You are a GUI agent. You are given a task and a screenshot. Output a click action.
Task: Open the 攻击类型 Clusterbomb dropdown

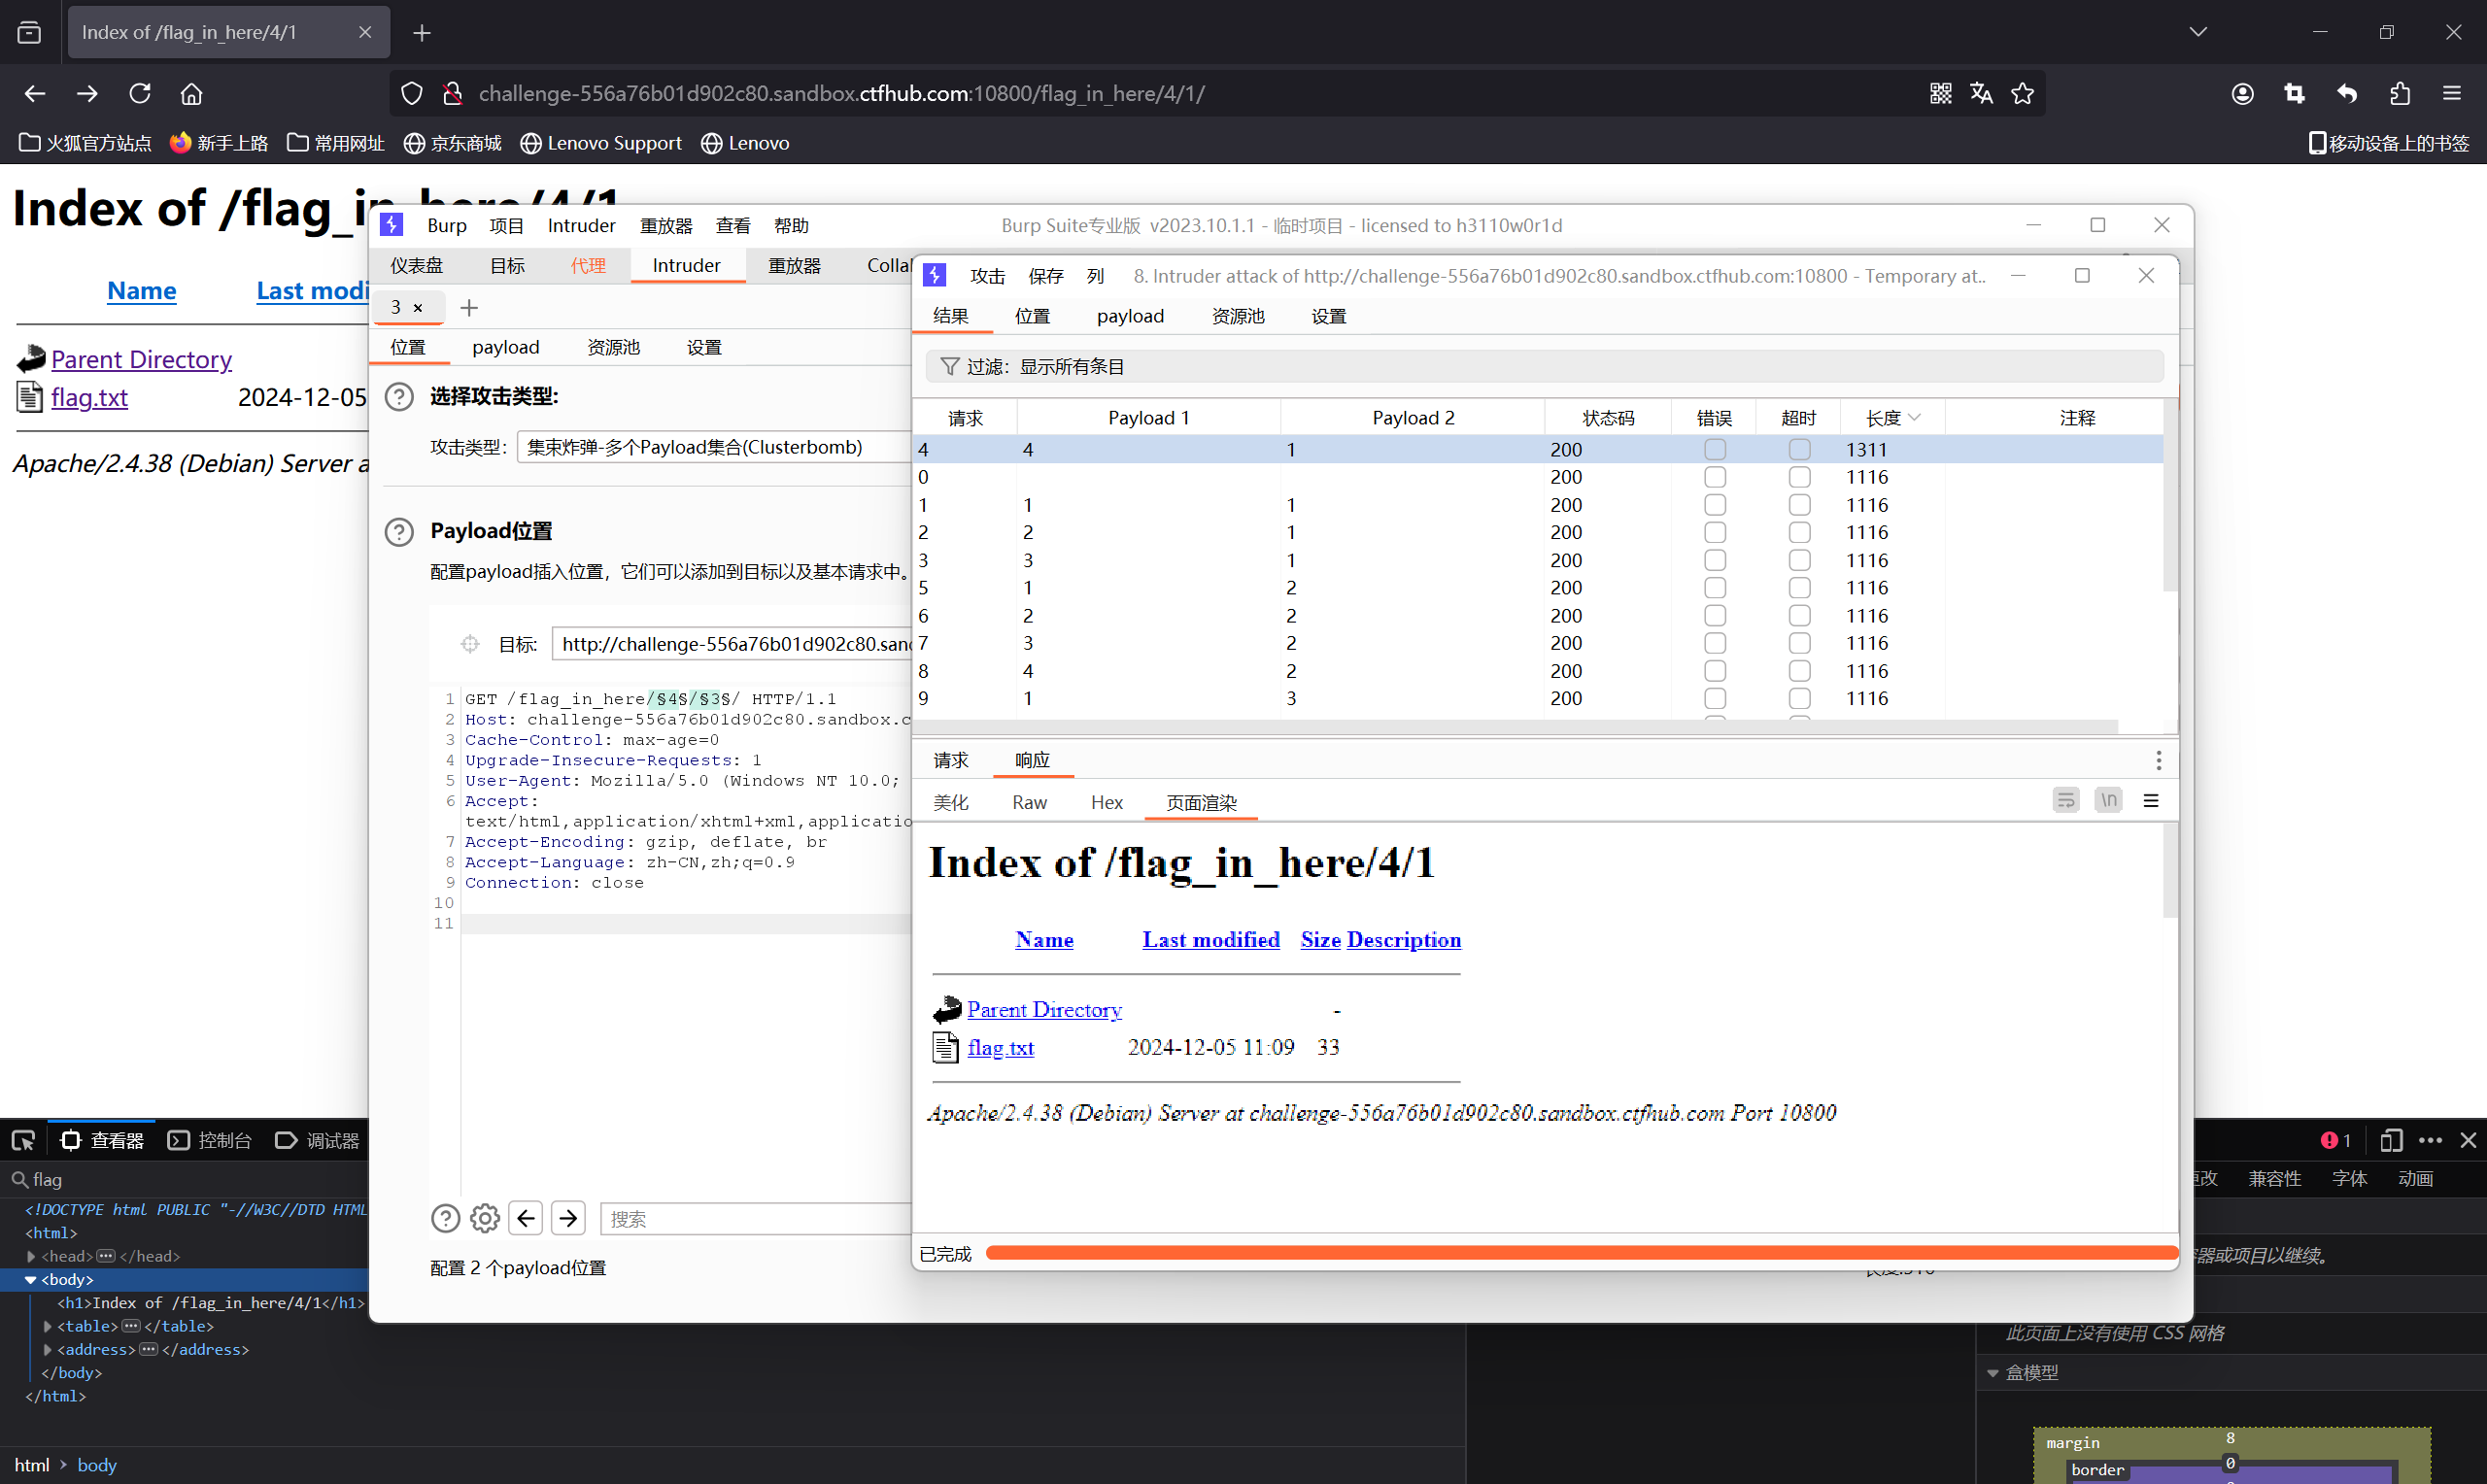[x=712, y=447]
